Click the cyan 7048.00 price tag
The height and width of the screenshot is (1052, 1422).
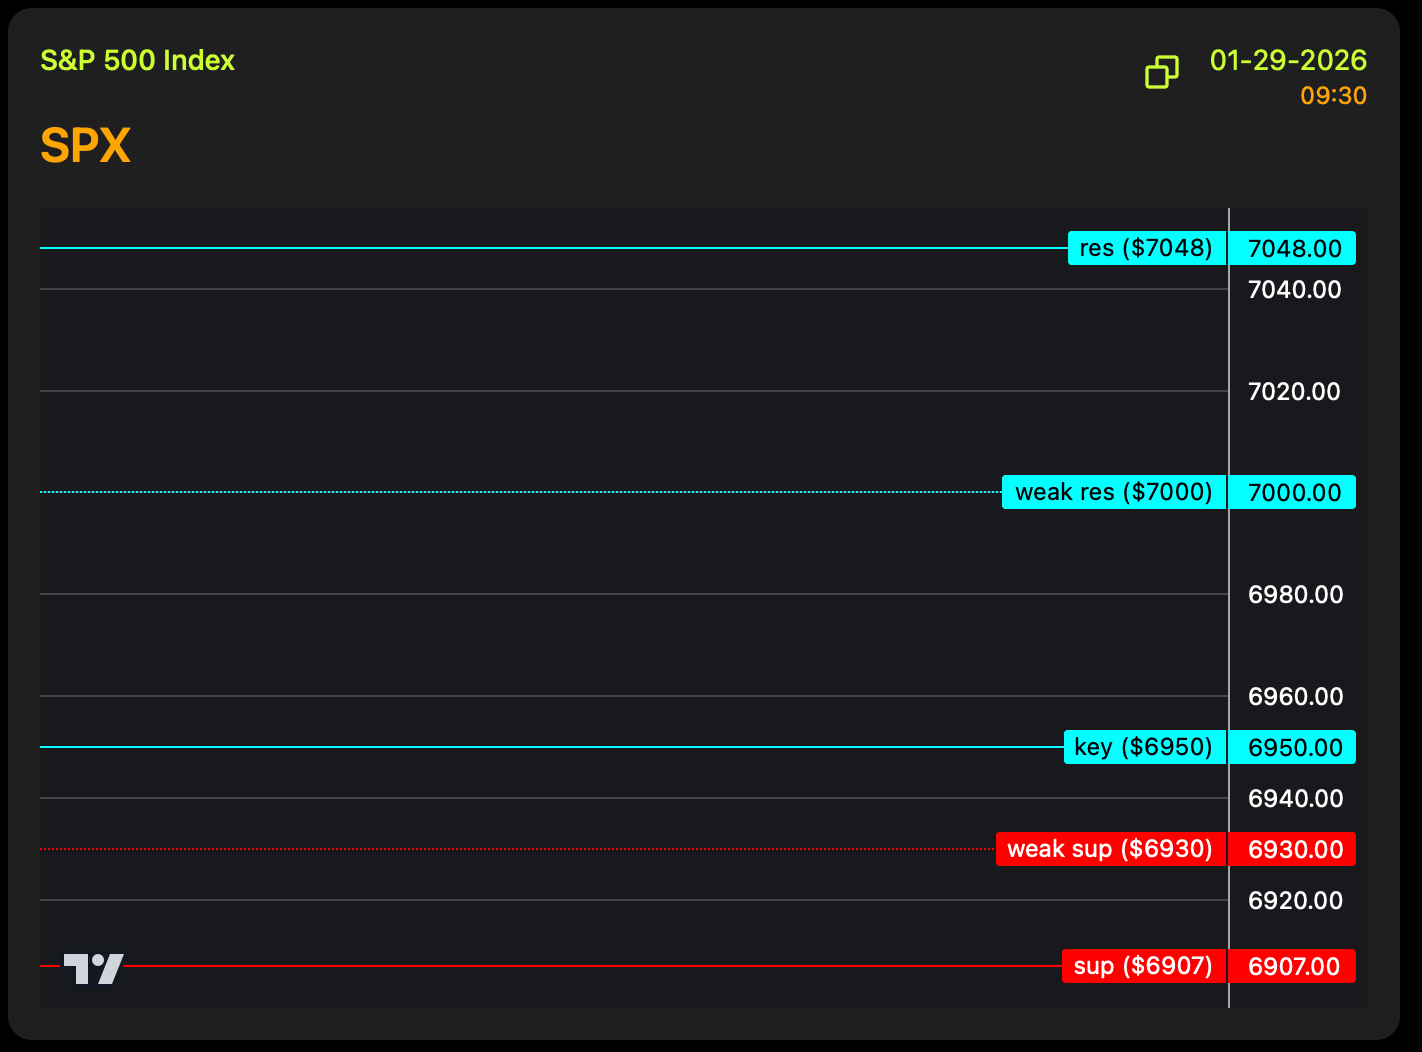tap(1293, 248)
